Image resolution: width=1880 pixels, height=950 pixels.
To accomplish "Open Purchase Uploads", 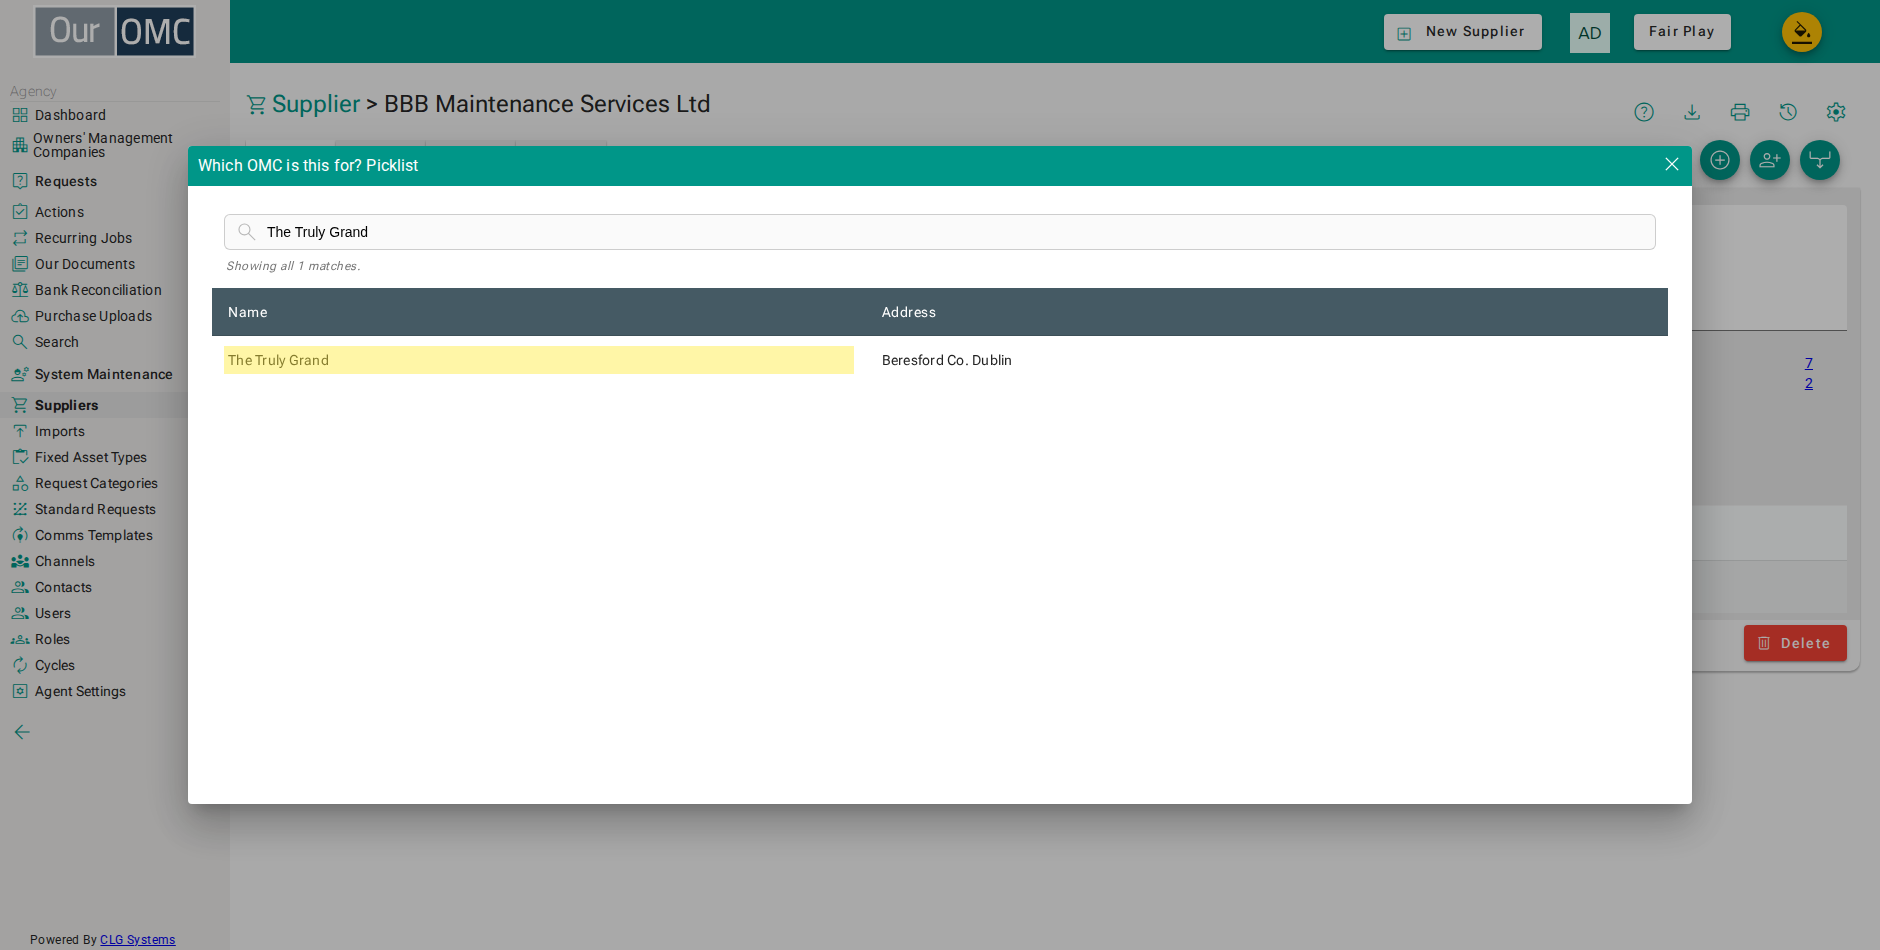I will [x=93, y=316].
